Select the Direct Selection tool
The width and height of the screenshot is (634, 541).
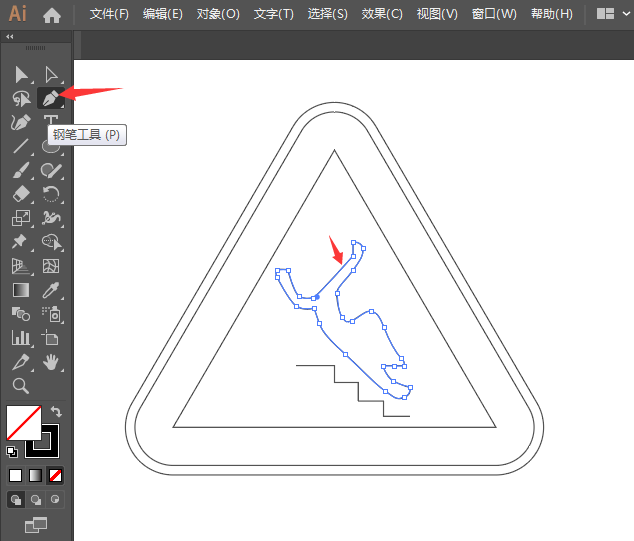[51, 74]
